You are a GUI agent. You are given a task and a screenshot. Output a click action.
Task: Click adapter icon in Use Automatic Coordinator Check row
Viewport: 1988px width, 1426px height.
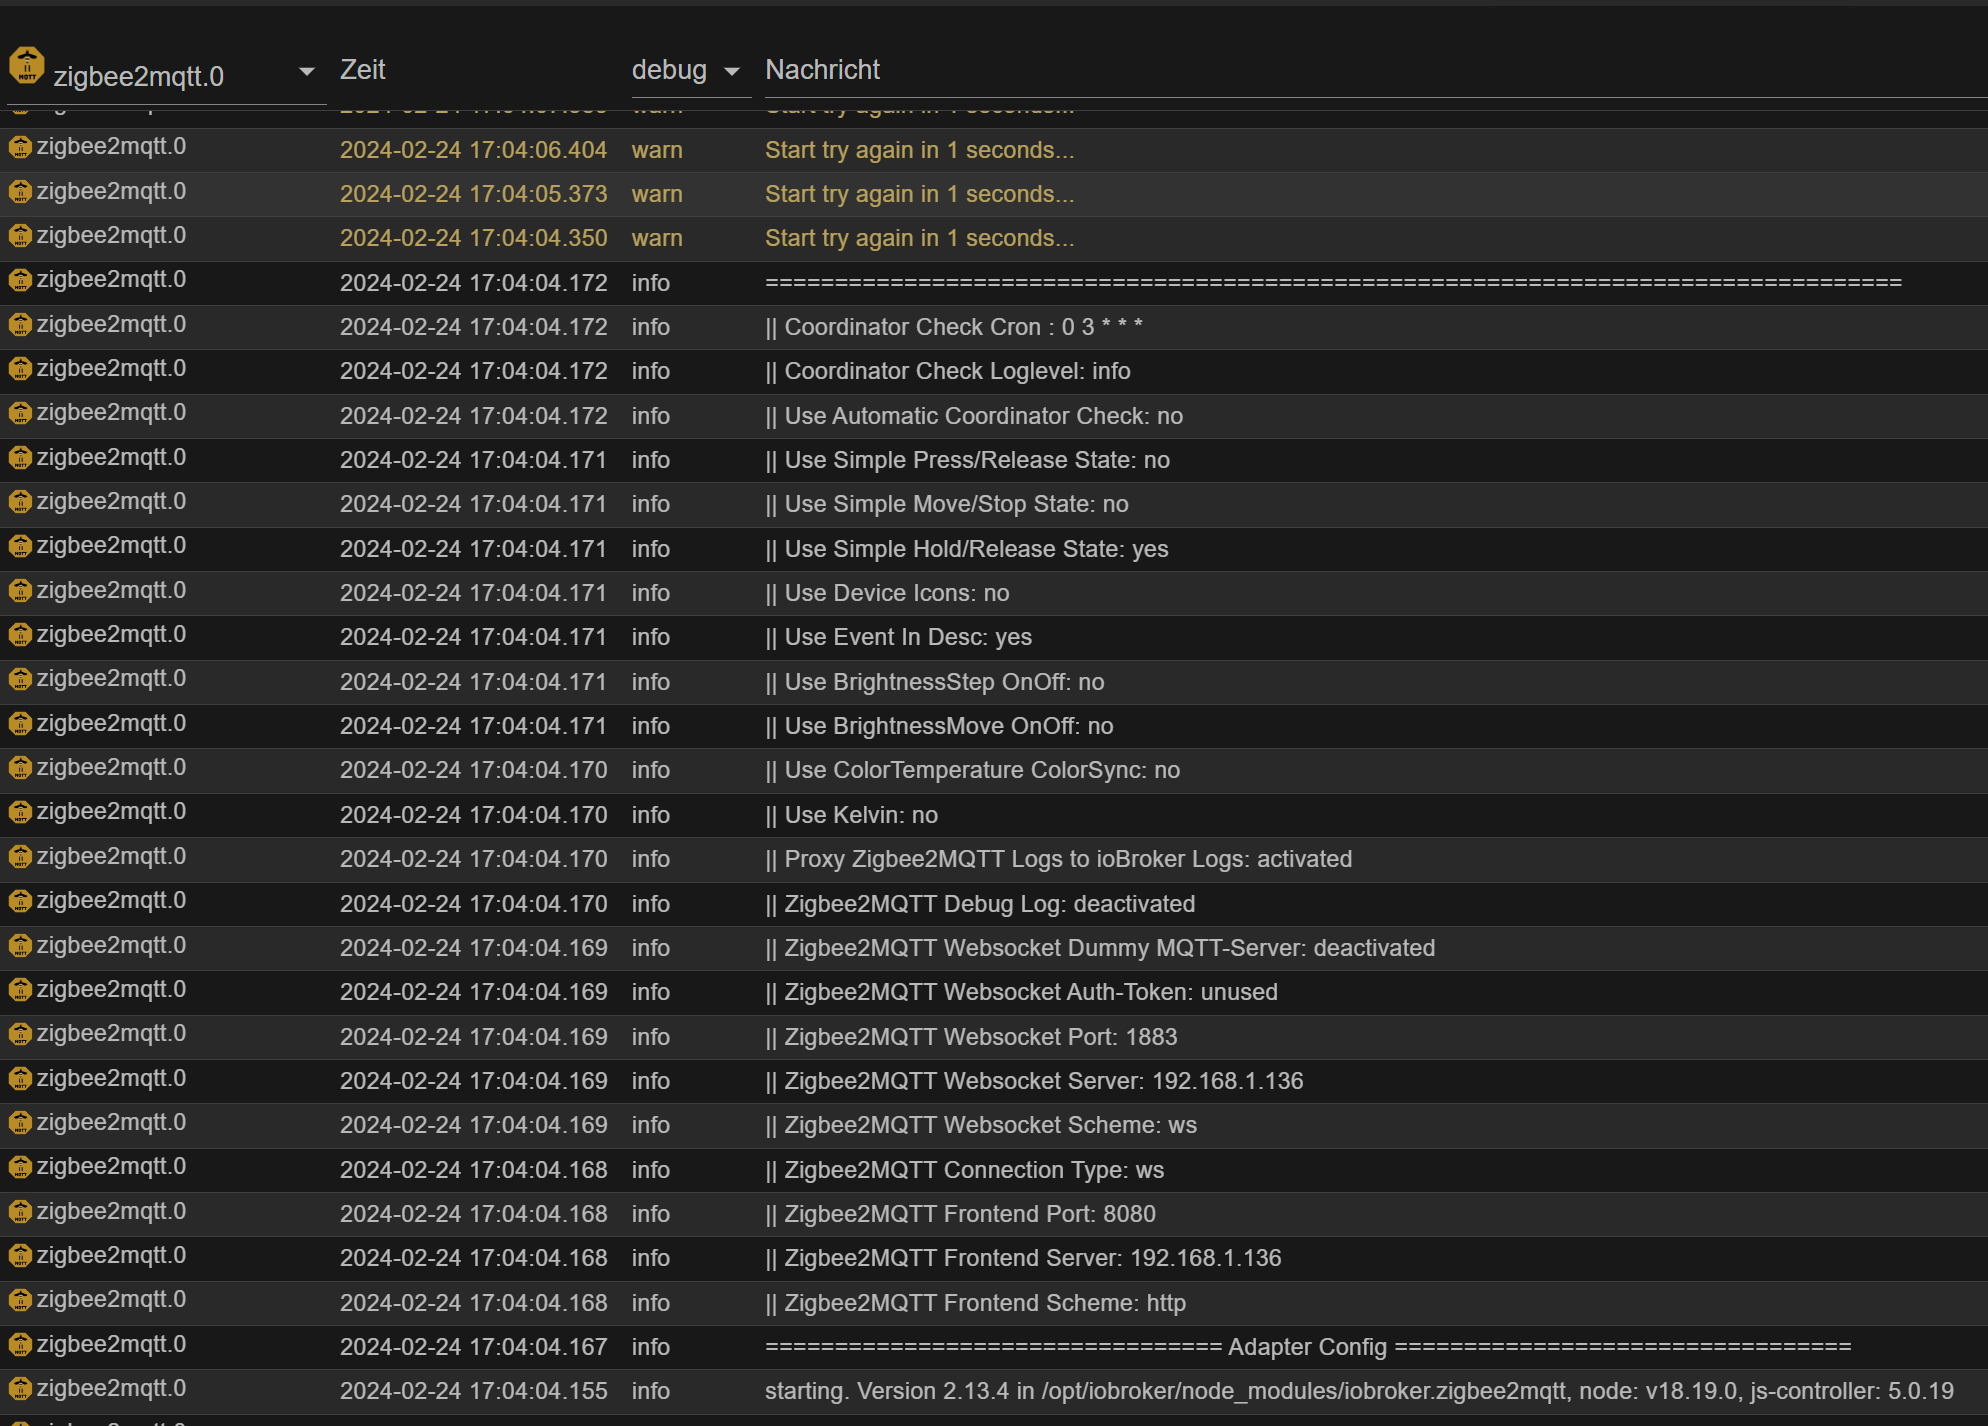[x=20, y=413]
